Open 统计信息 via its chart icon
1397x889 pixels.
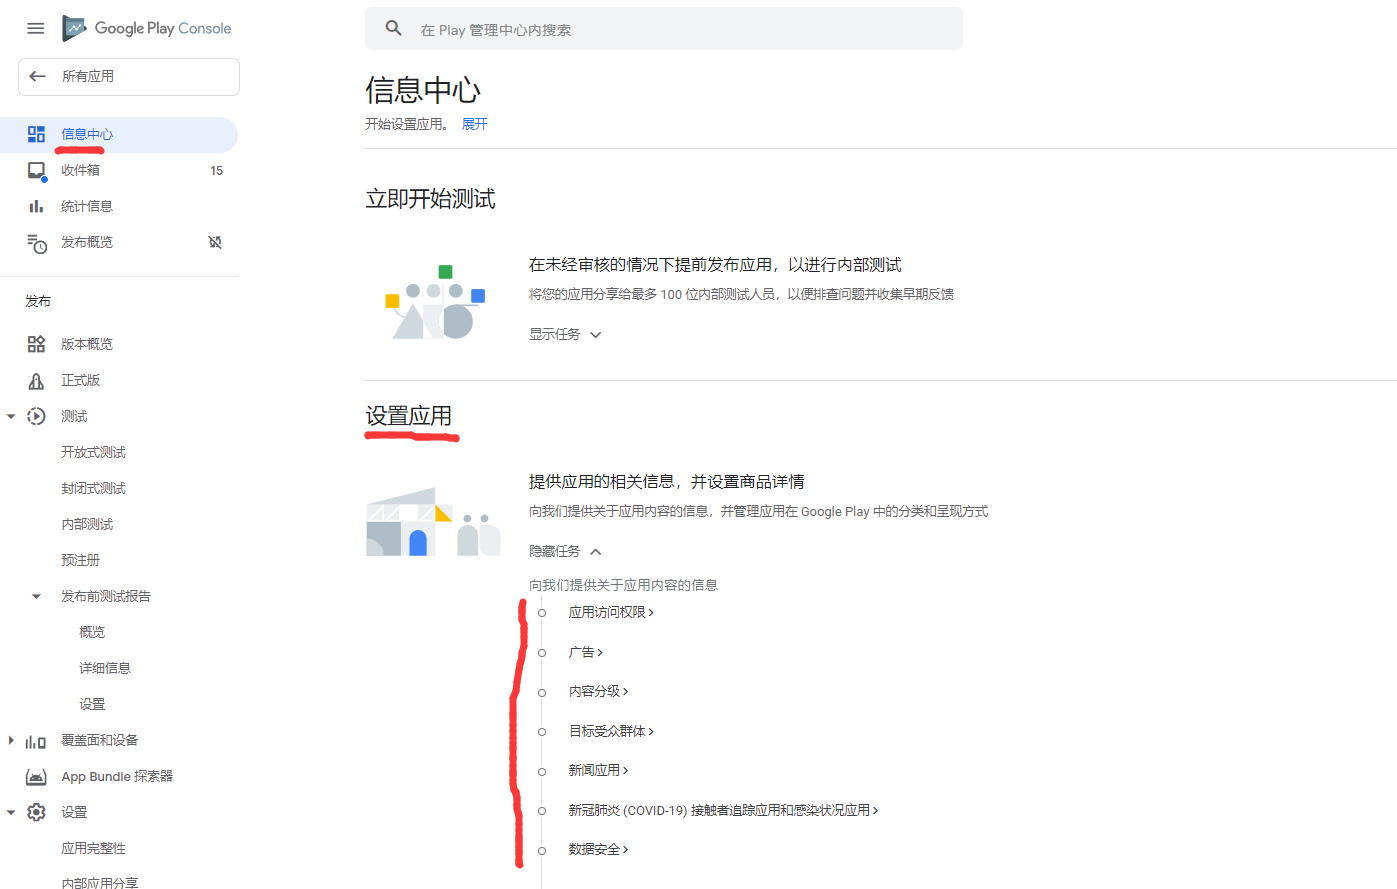click(36, 205)
